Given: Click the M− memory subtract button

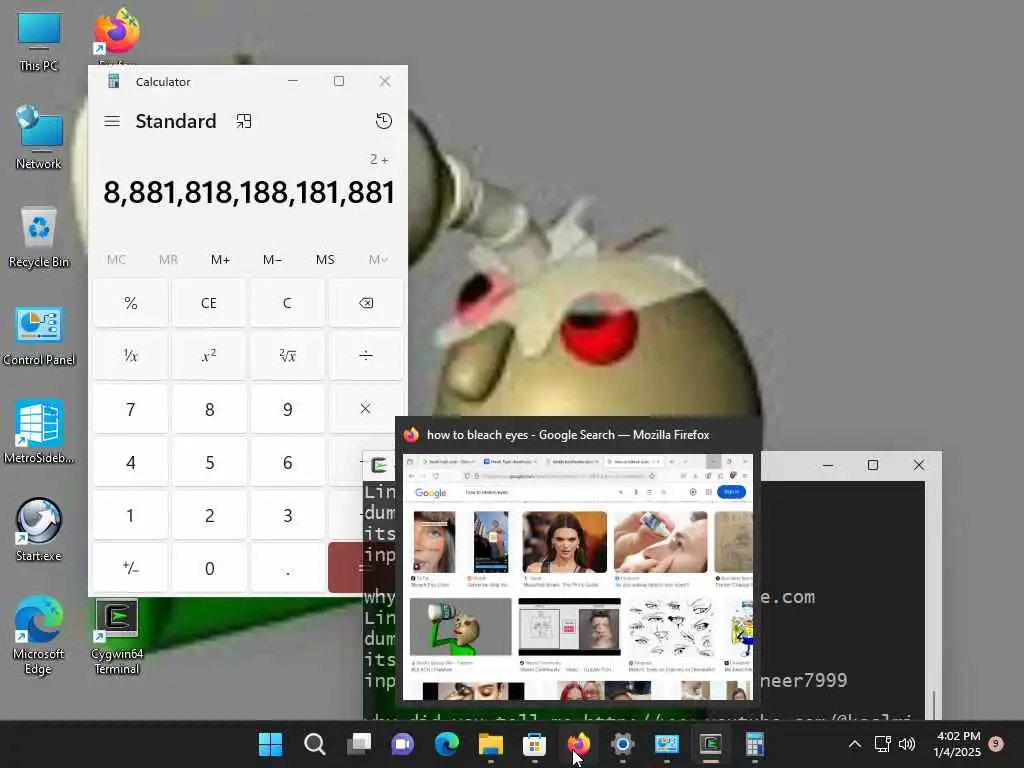Looking at the screenshot, I should click(272, 260).
